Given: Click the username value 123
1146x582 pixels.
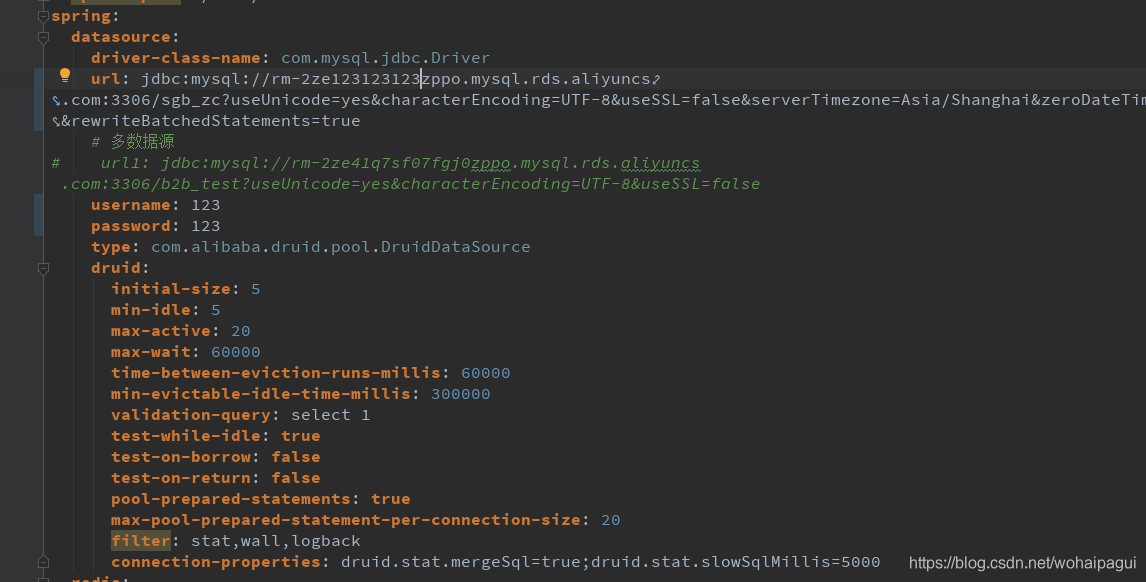Looking at the screenshot, I should (x=205, y=205).
